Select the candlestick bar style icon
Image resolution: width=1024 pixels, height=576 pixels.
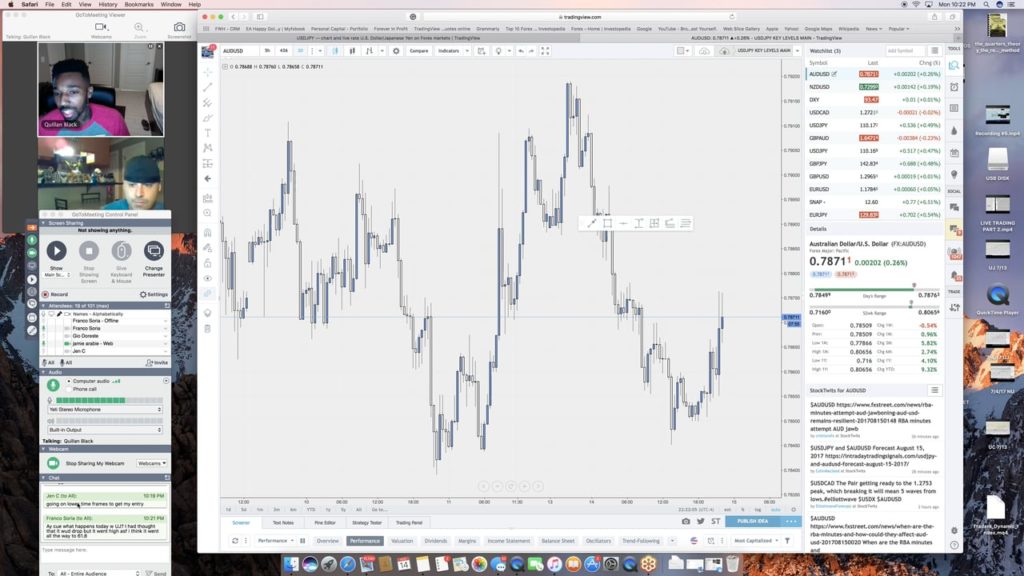352,51
